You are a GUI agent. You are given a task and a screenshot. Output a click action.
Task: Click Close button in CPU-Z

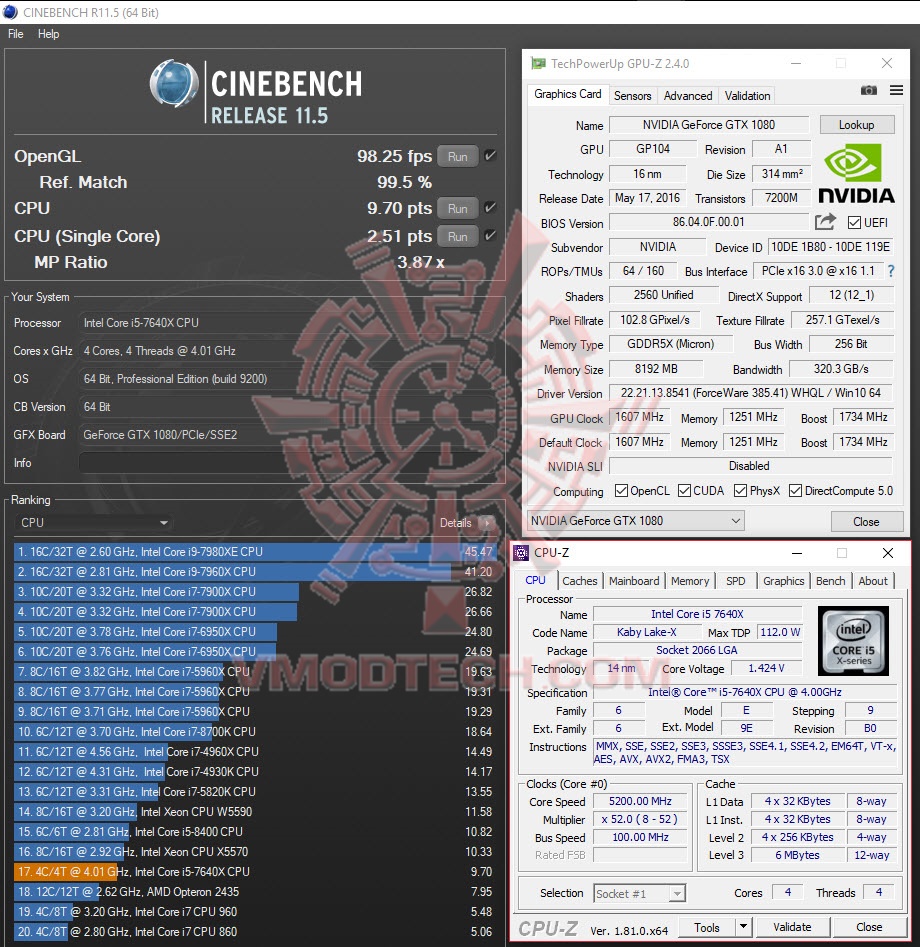[x=869, y=926]
